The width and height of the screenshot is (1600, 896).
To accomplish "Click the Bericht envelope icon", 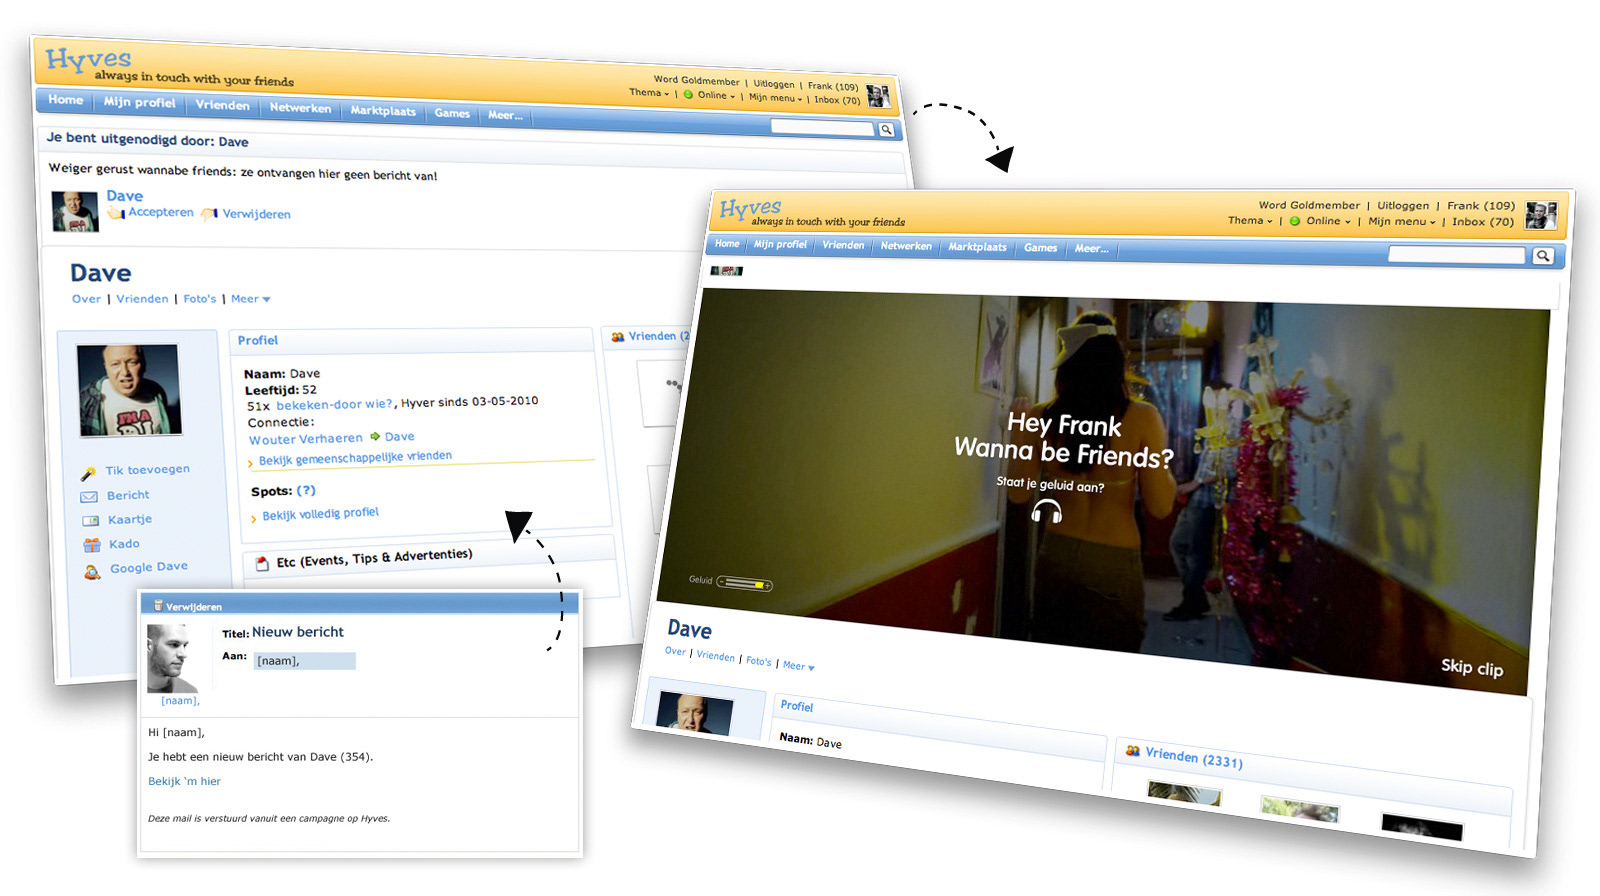I will click(x=89, y=496).
